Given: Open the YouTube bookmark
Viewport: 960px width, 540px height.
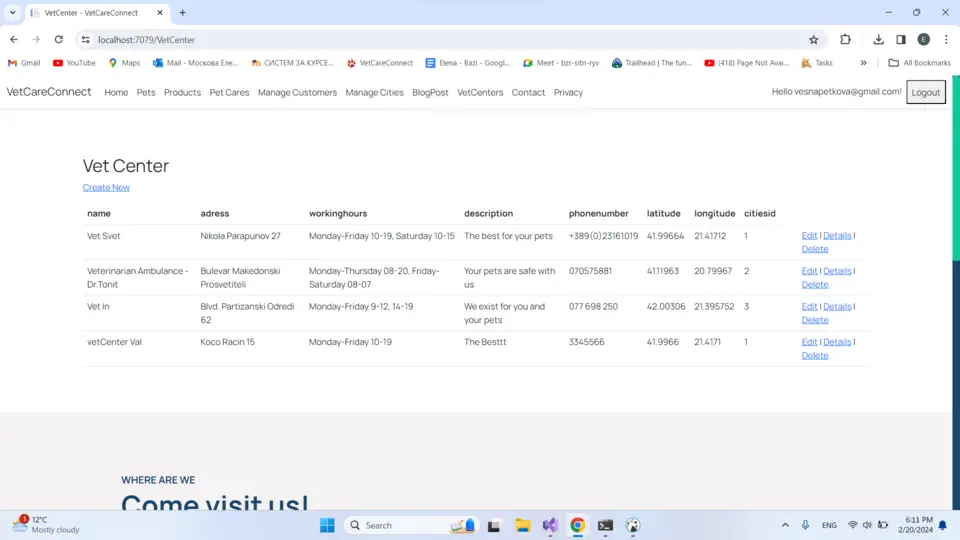Looking at the screenshot, I should click(74, 63).
